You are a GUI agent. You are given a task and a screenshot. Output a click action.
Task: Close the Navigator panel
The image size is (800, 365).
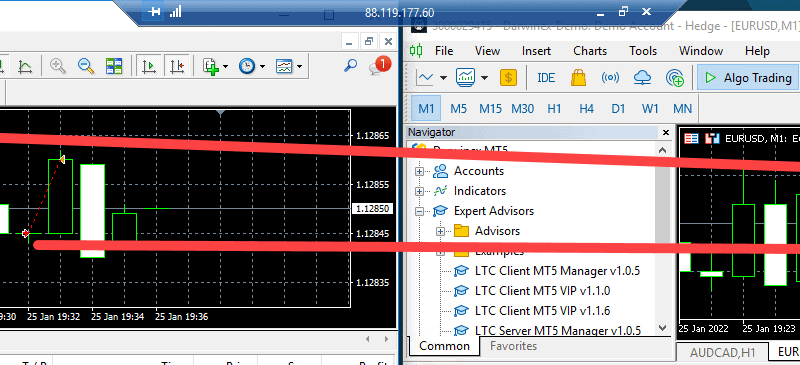pos(665,132)
